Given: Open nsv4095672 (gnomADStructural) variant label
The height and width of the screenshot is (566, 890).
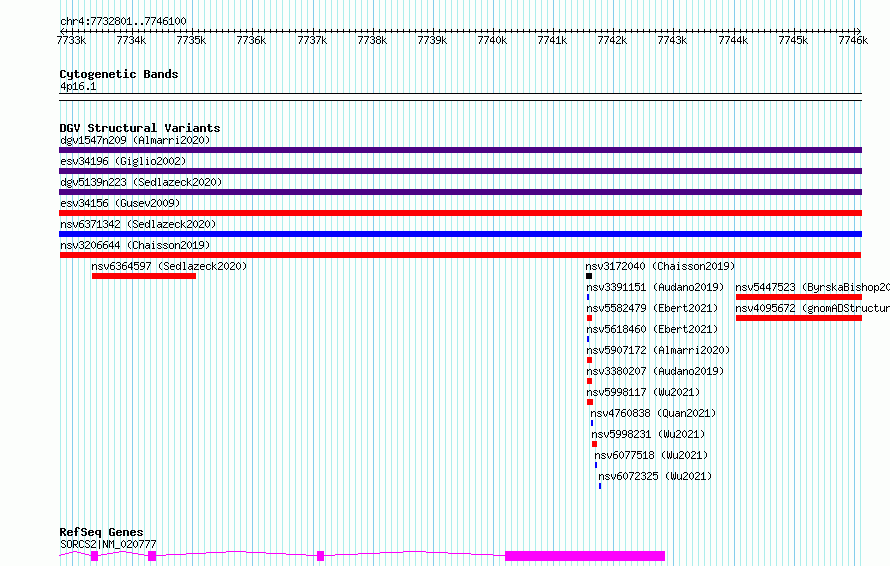Looking at the screenshot, I should pos(812,308).
